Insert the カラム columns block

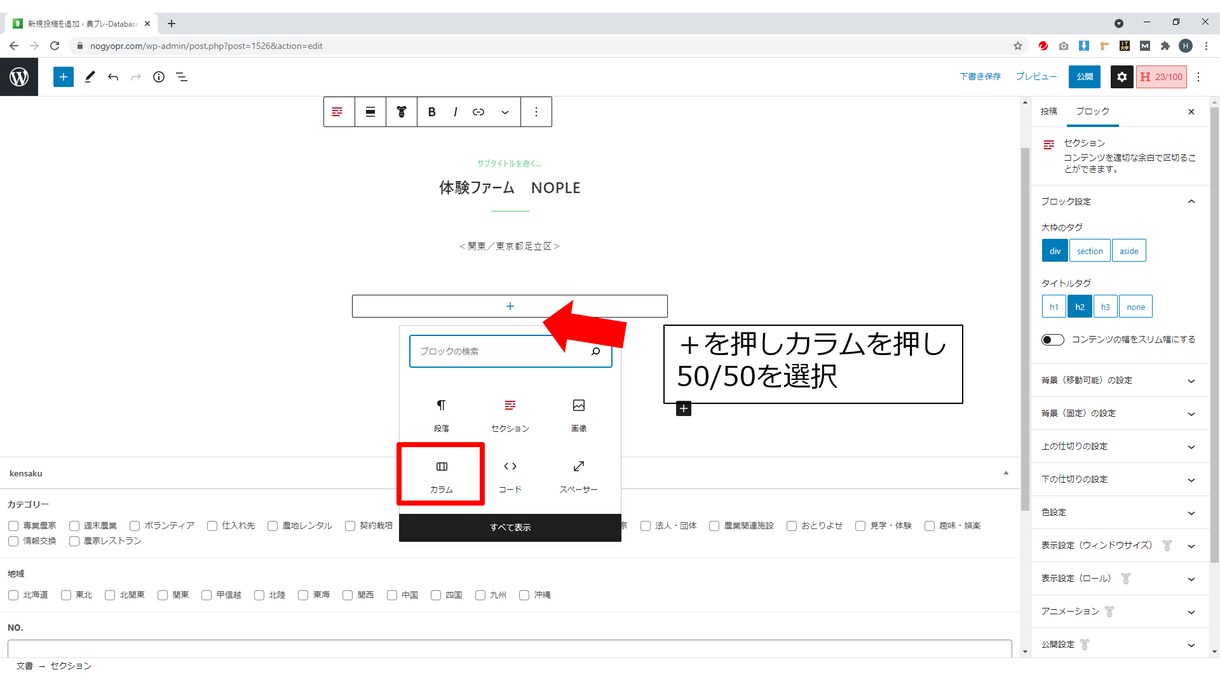click(441, 475)
